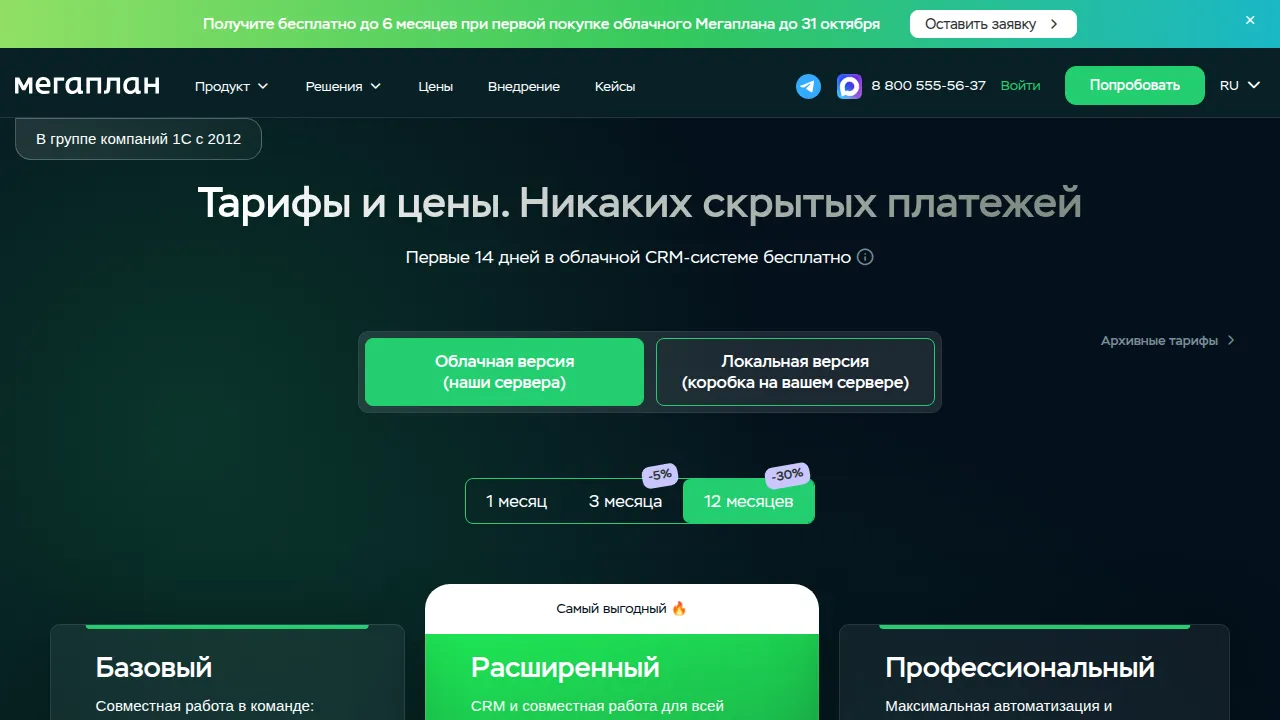Click the Самый выгодный label

click(622, 608)
